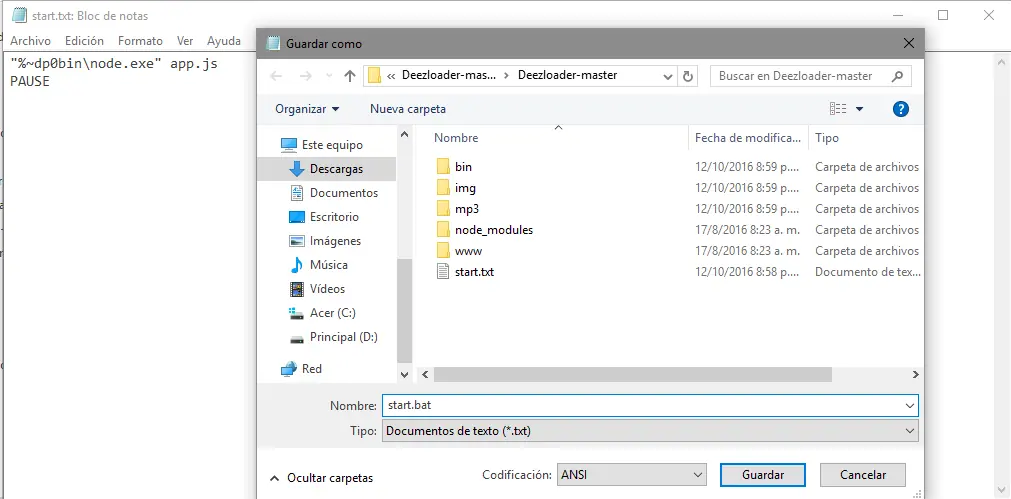Expand the view options dropdown arrow
This screenshot has height=499, width=1011.
coord(859,109)
